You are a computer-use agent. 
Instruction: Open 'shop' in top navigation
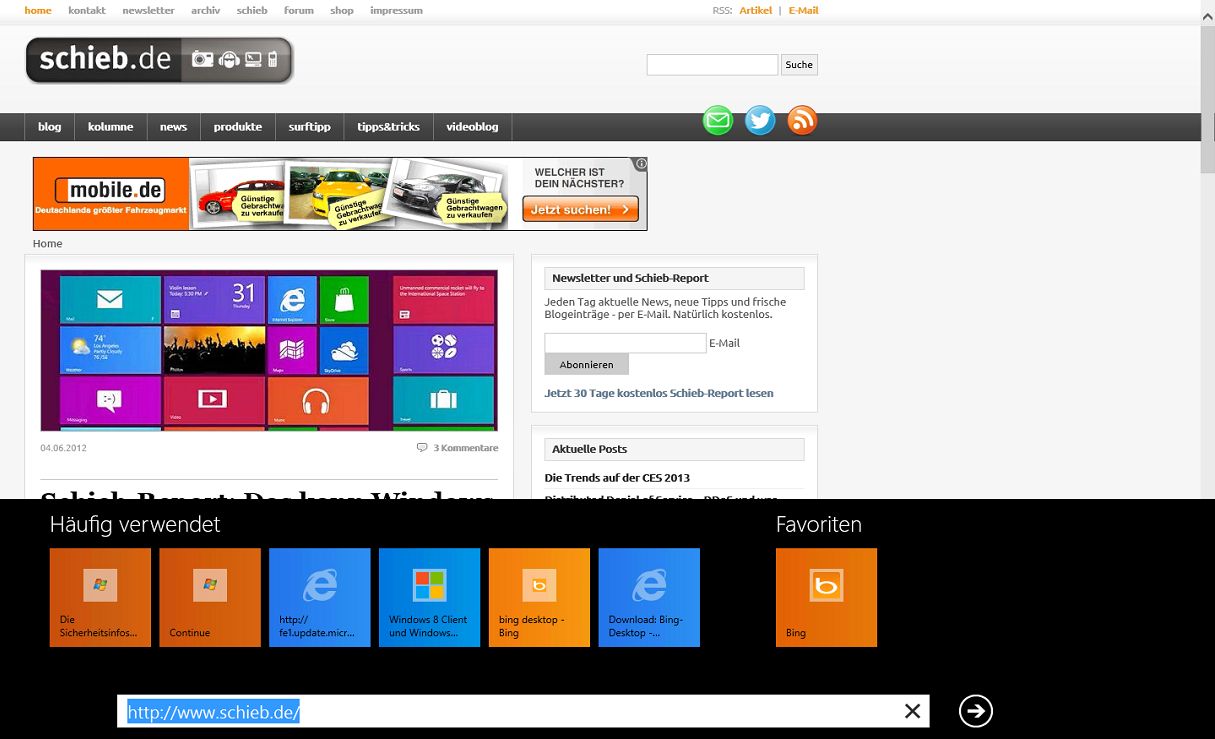pyautogui.click(x=342, y=10)
